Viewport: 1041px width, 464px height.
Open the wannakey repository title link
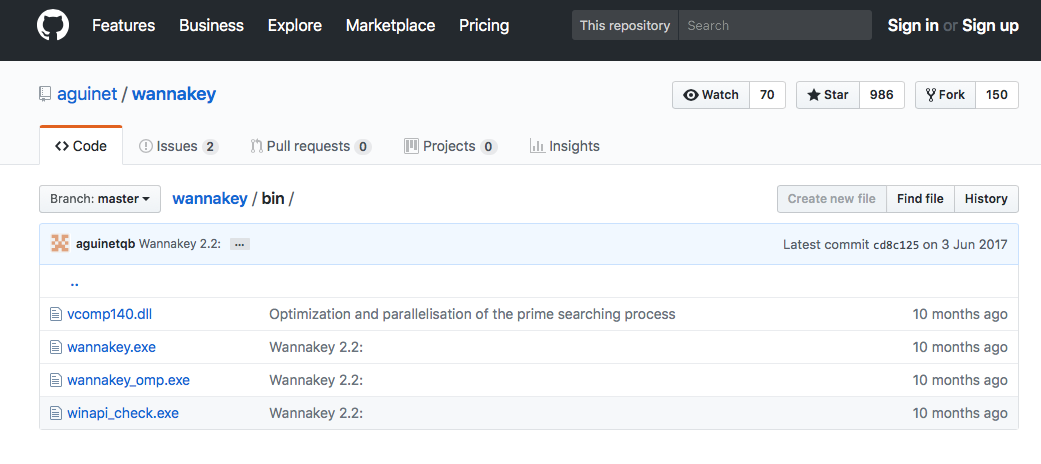click(x=174, y=94)
